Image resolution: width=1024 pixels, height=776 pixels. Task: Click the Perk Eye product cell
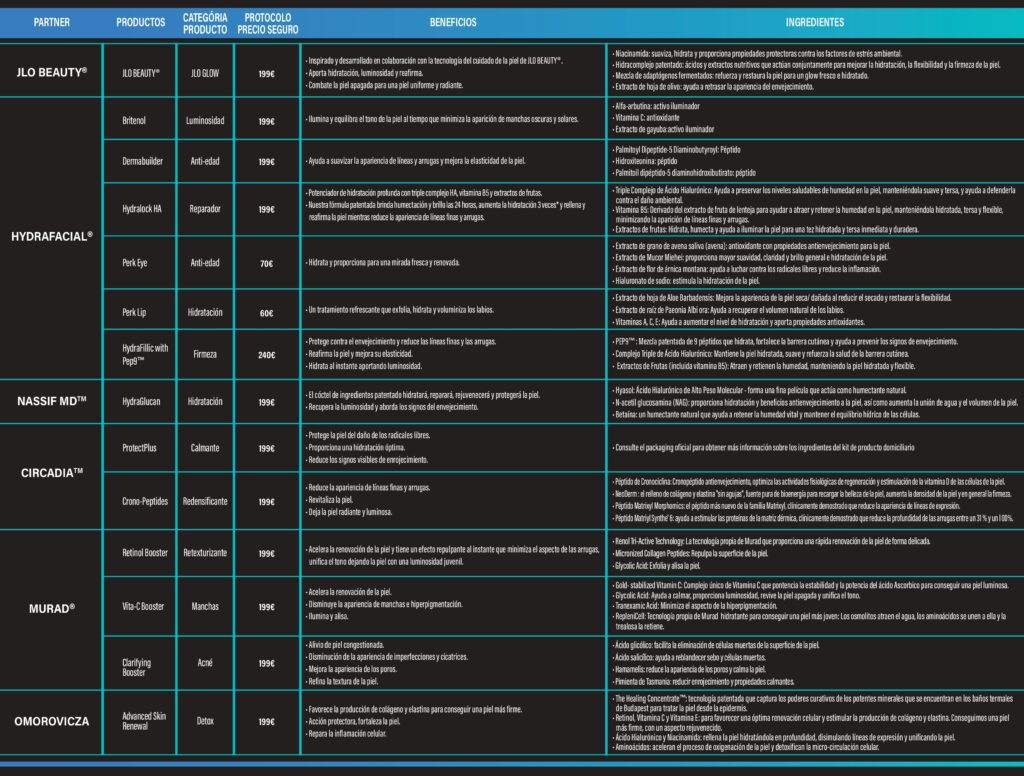(140, 263)
